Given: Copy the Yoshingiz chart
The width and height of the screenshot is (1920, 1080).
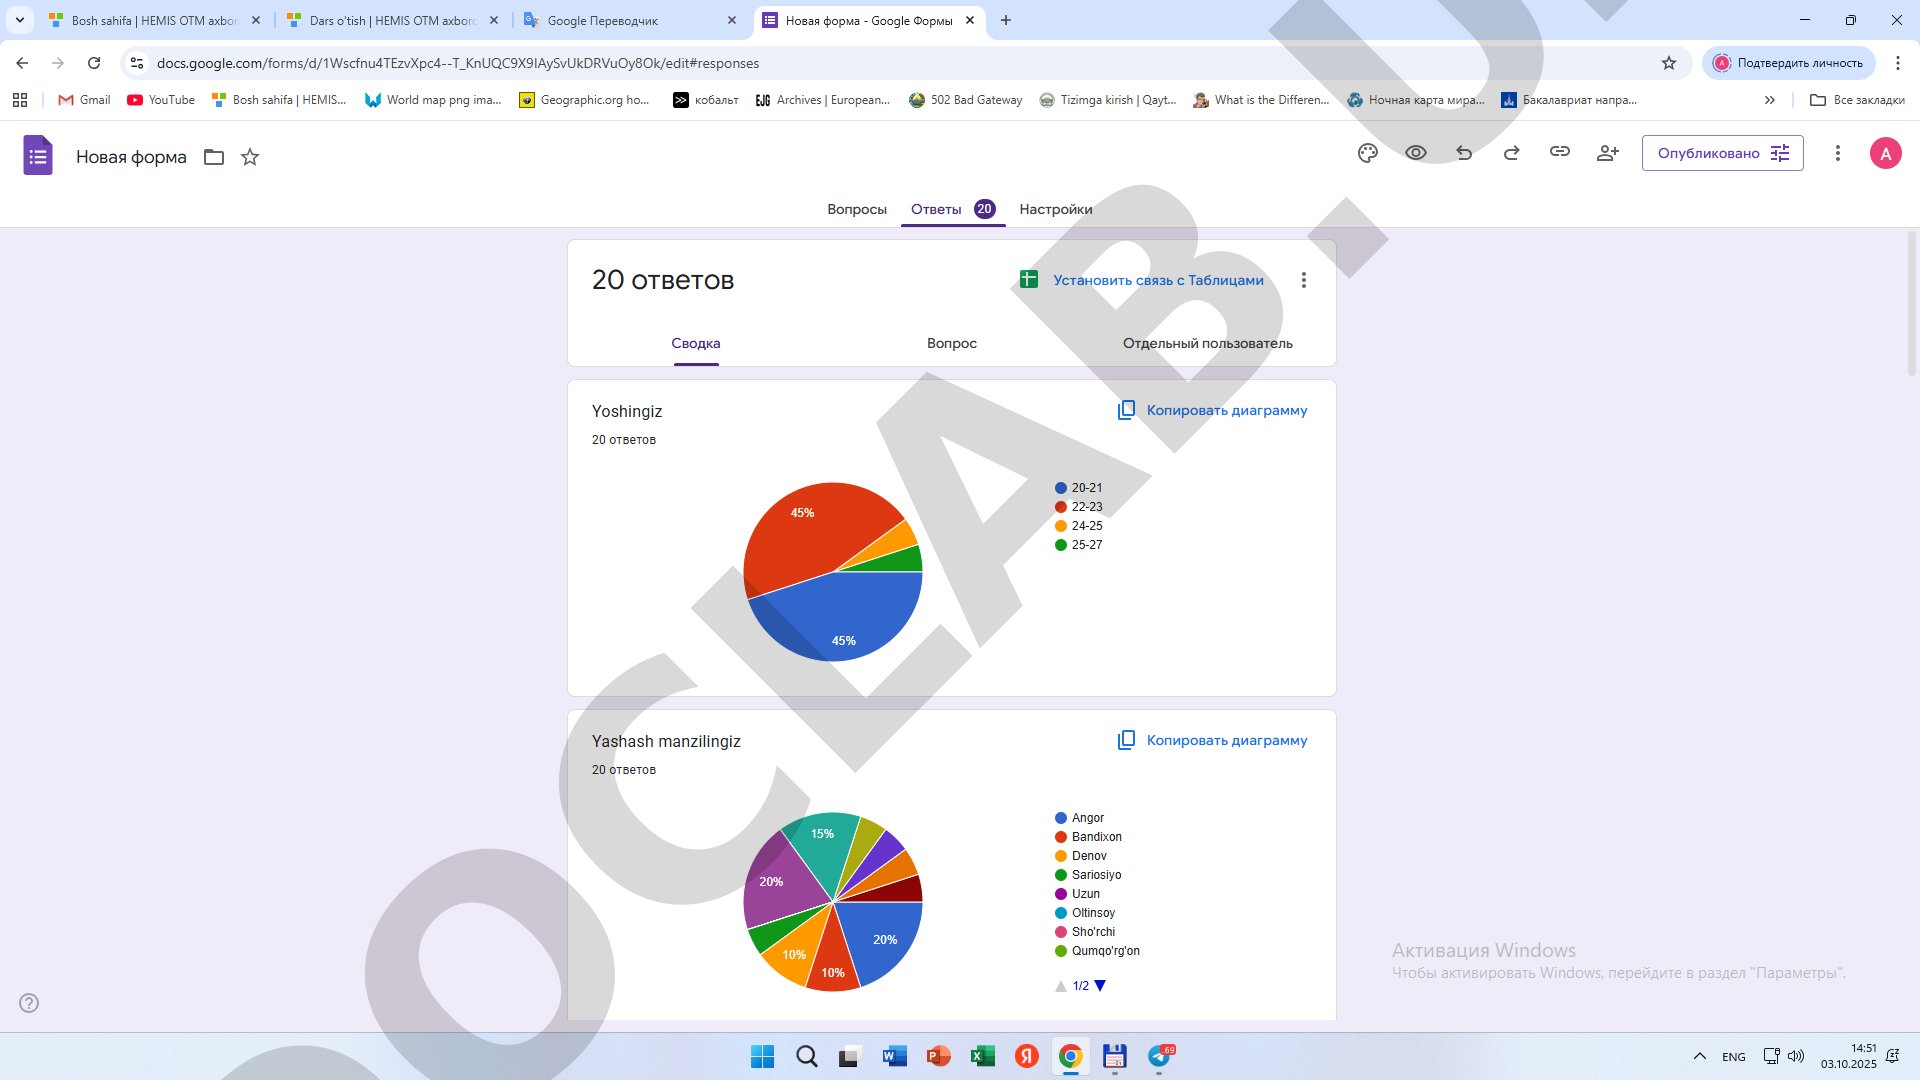Looking at the screenshot, I should pyautogui.click(x=1212, y=410).
